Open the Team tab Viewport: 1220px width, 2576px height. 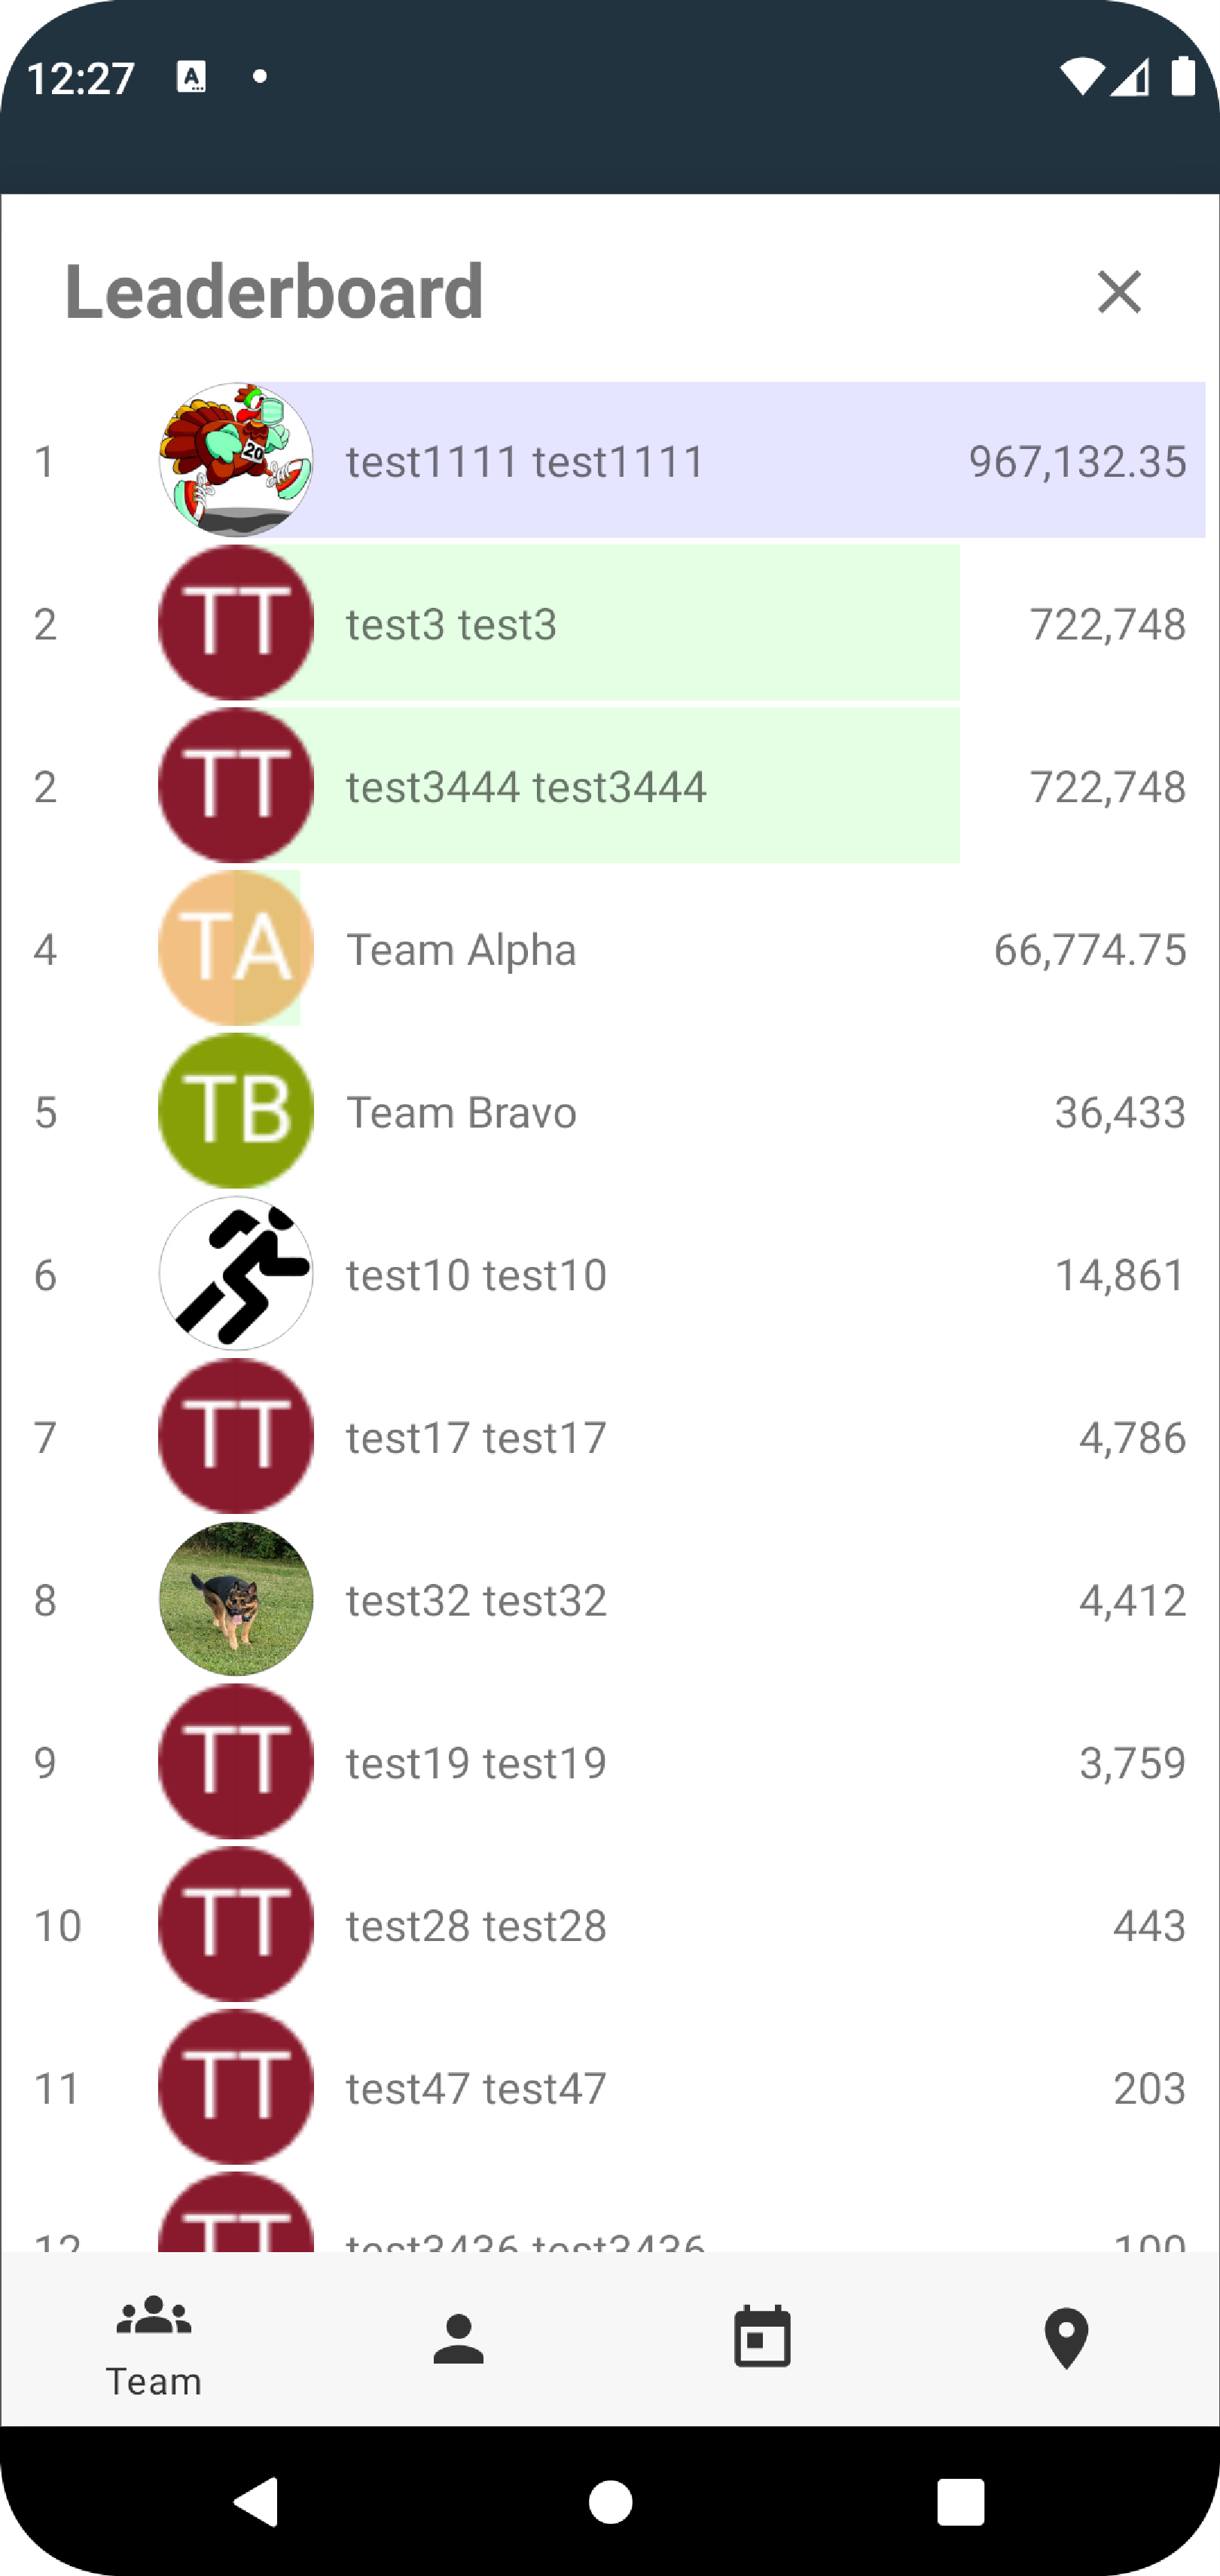(x=153, y=2346)
